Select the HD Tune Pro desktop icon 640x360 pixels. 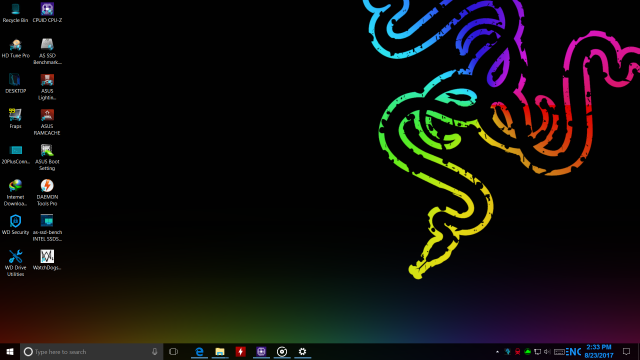point(16,48)
